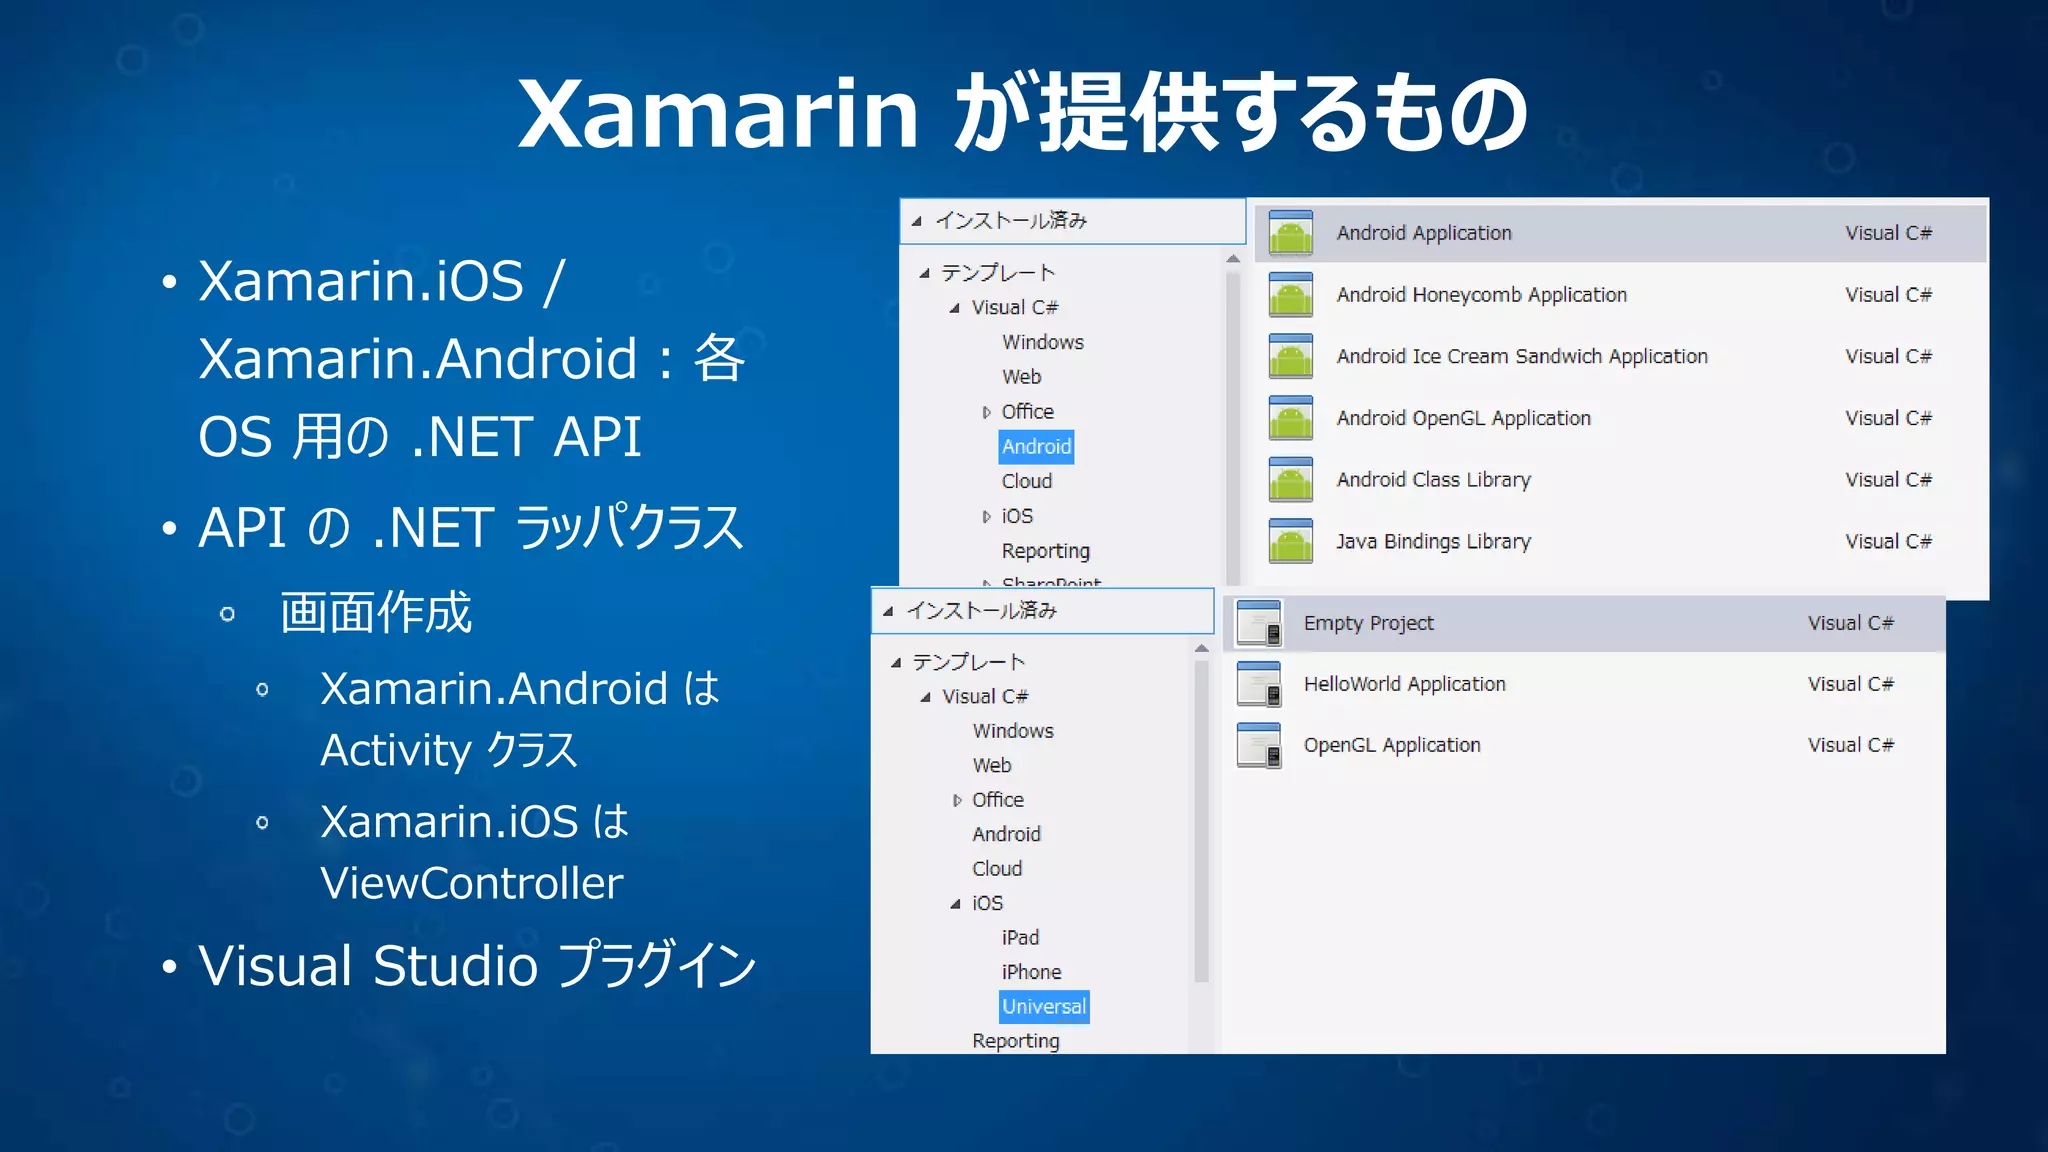Choose the HelloWorld Application template name
This screenshot has height=1152, width=2048.
(1404, 684)
